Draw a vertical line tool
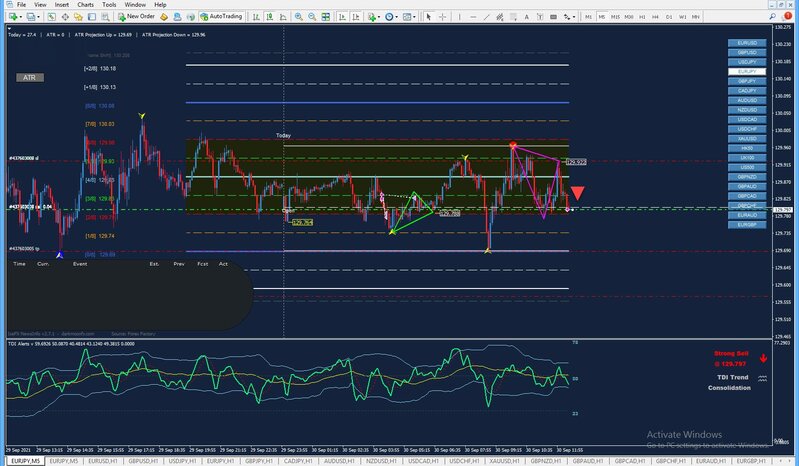Image resolution: width=799 pixels, height=466 pixels. (x=460, y=17)
